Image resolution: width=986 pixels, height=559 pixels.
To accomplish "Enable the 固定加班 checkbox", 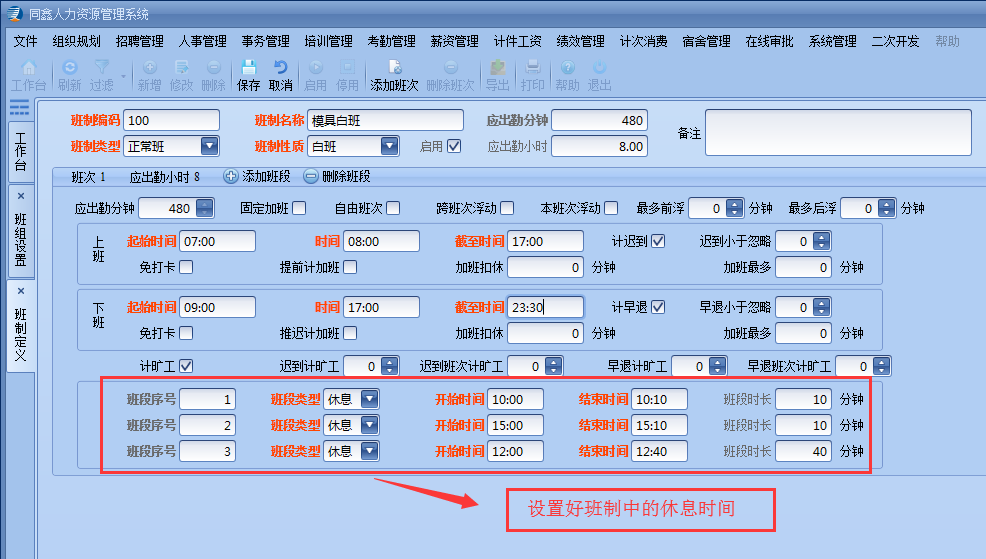I will click(x=299, y=208).
